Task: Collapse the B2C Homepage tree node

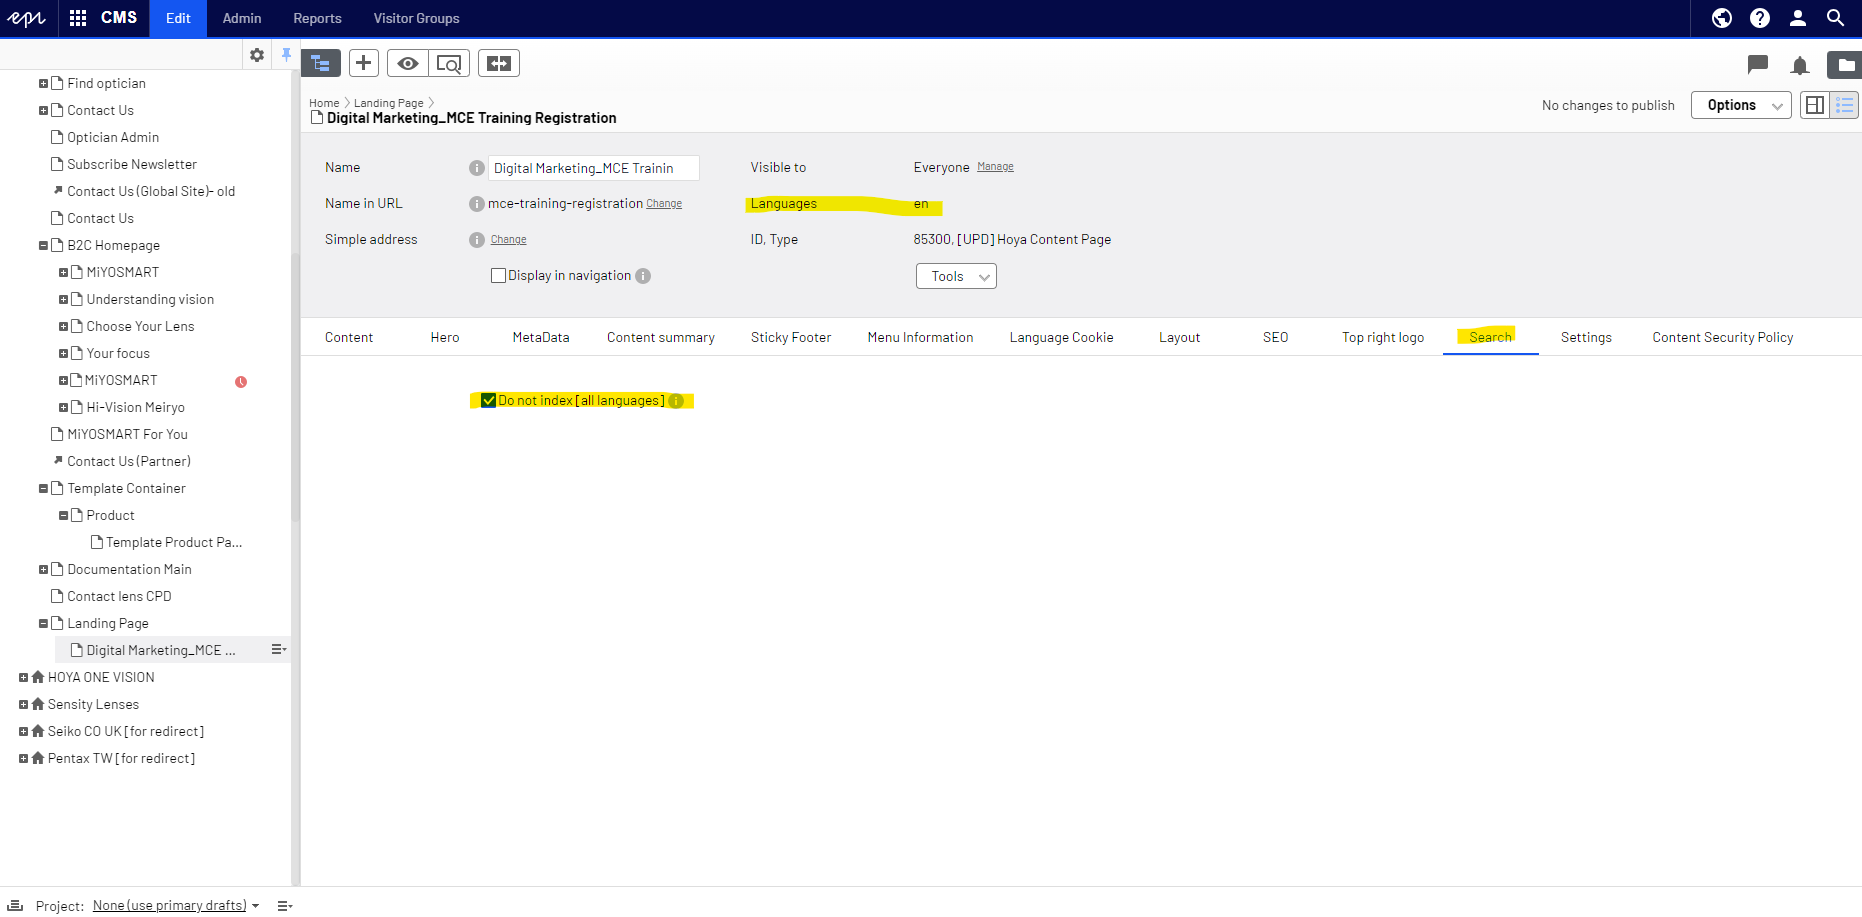Action: point(43,246)
